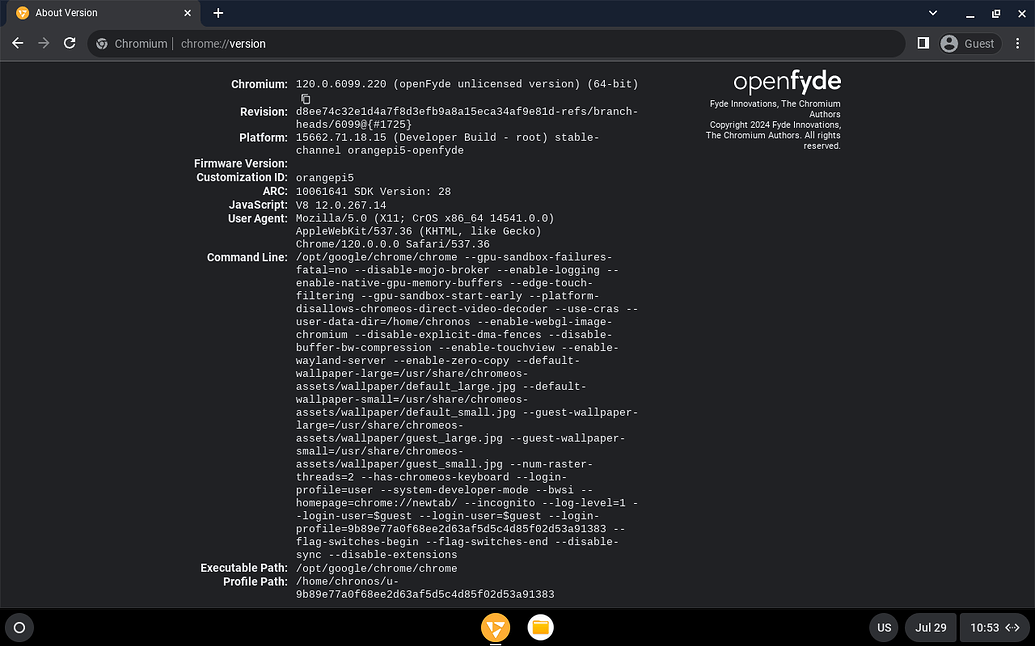Select the Jul 29 date in the status bar
The image size is (1035, 646).
(930, 627)
